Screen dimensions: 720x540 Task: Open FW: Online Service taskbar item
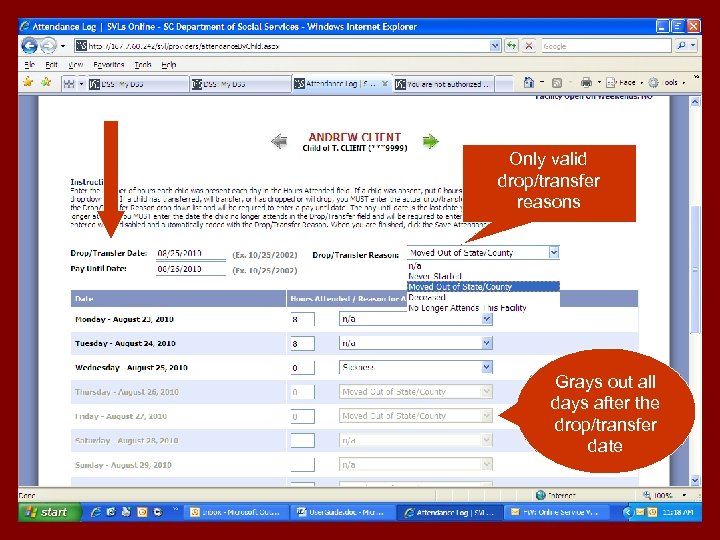tap(557, 512)
